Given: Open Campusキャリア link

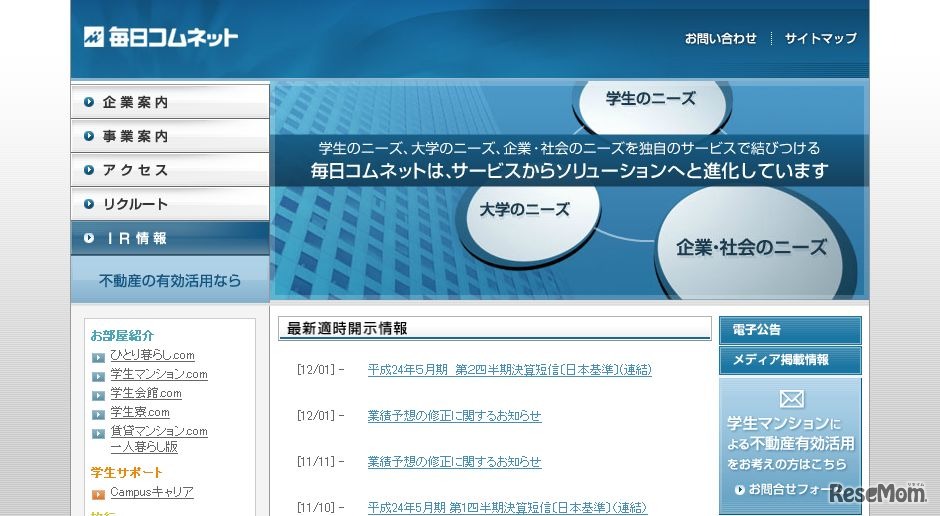Looking at the screenshot, I should point(152,493).
